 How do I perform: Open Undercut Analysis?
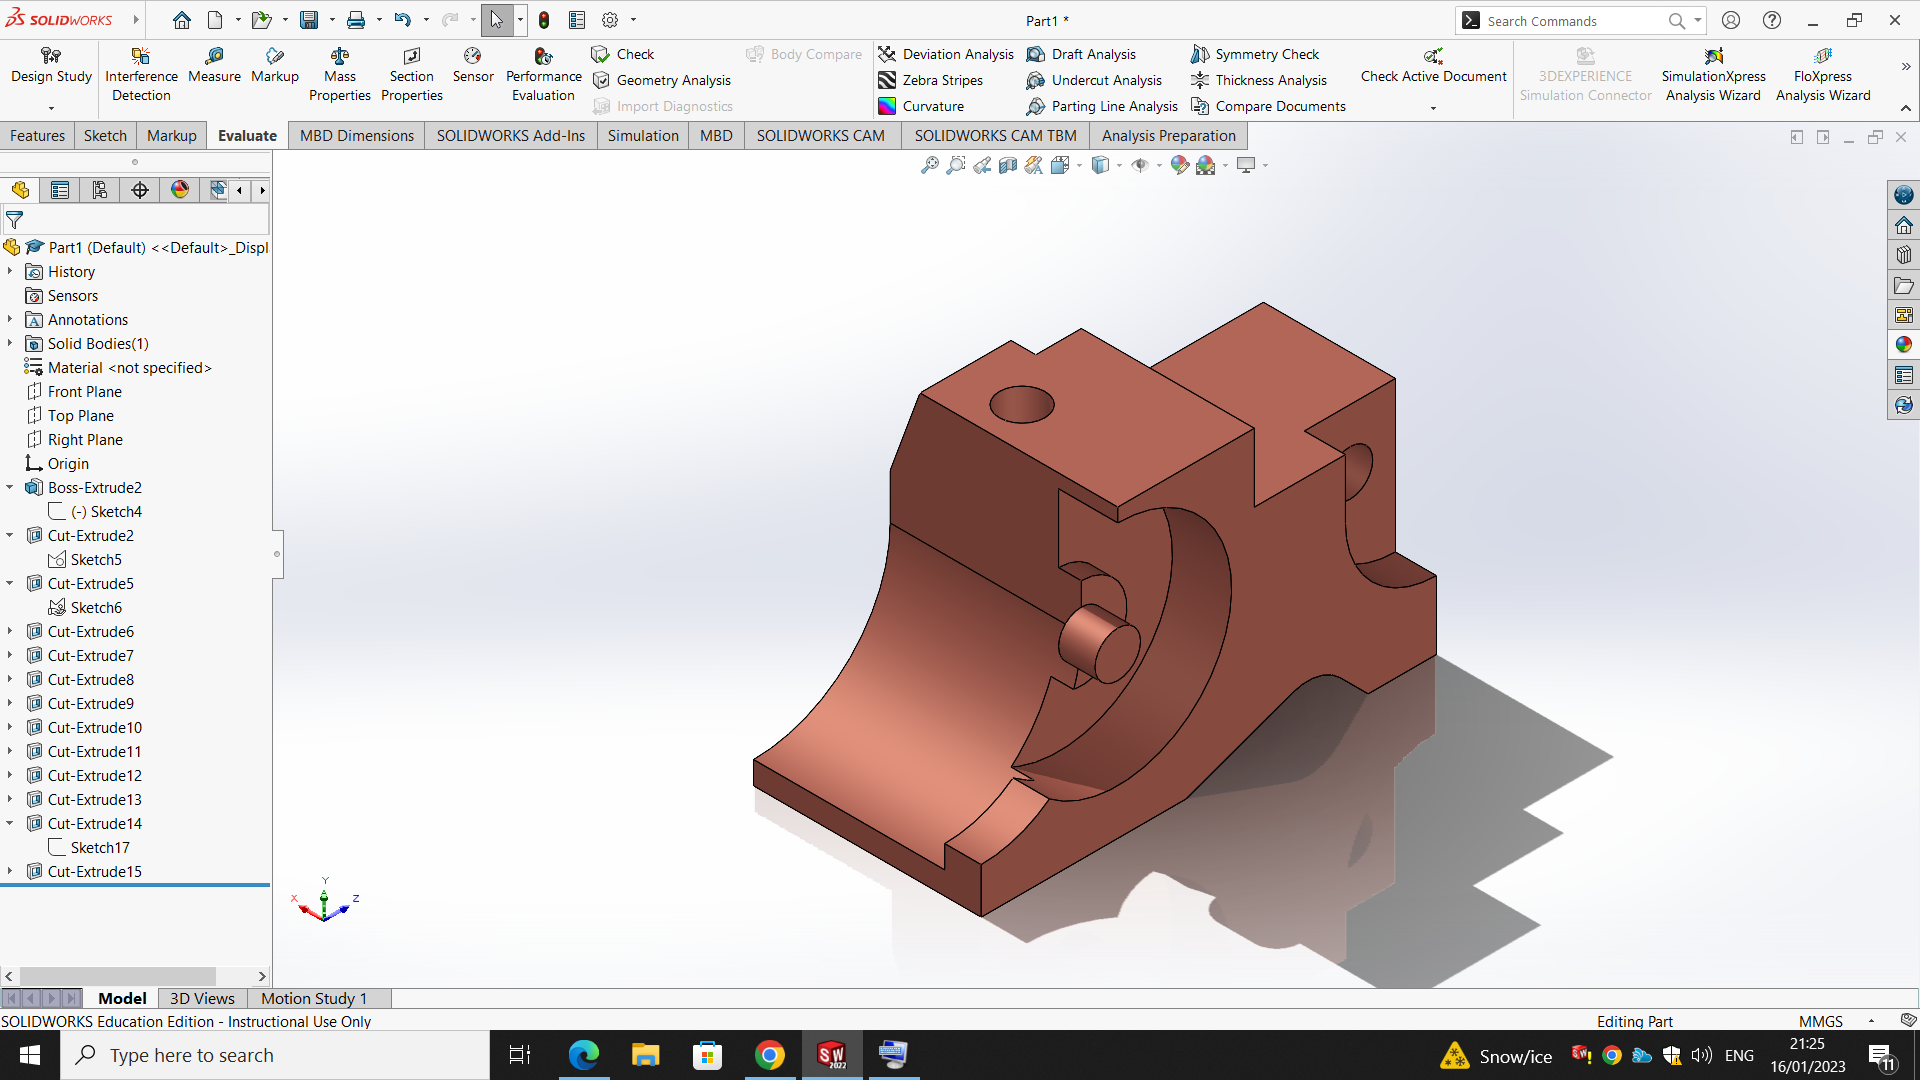tap(1094, 80)
